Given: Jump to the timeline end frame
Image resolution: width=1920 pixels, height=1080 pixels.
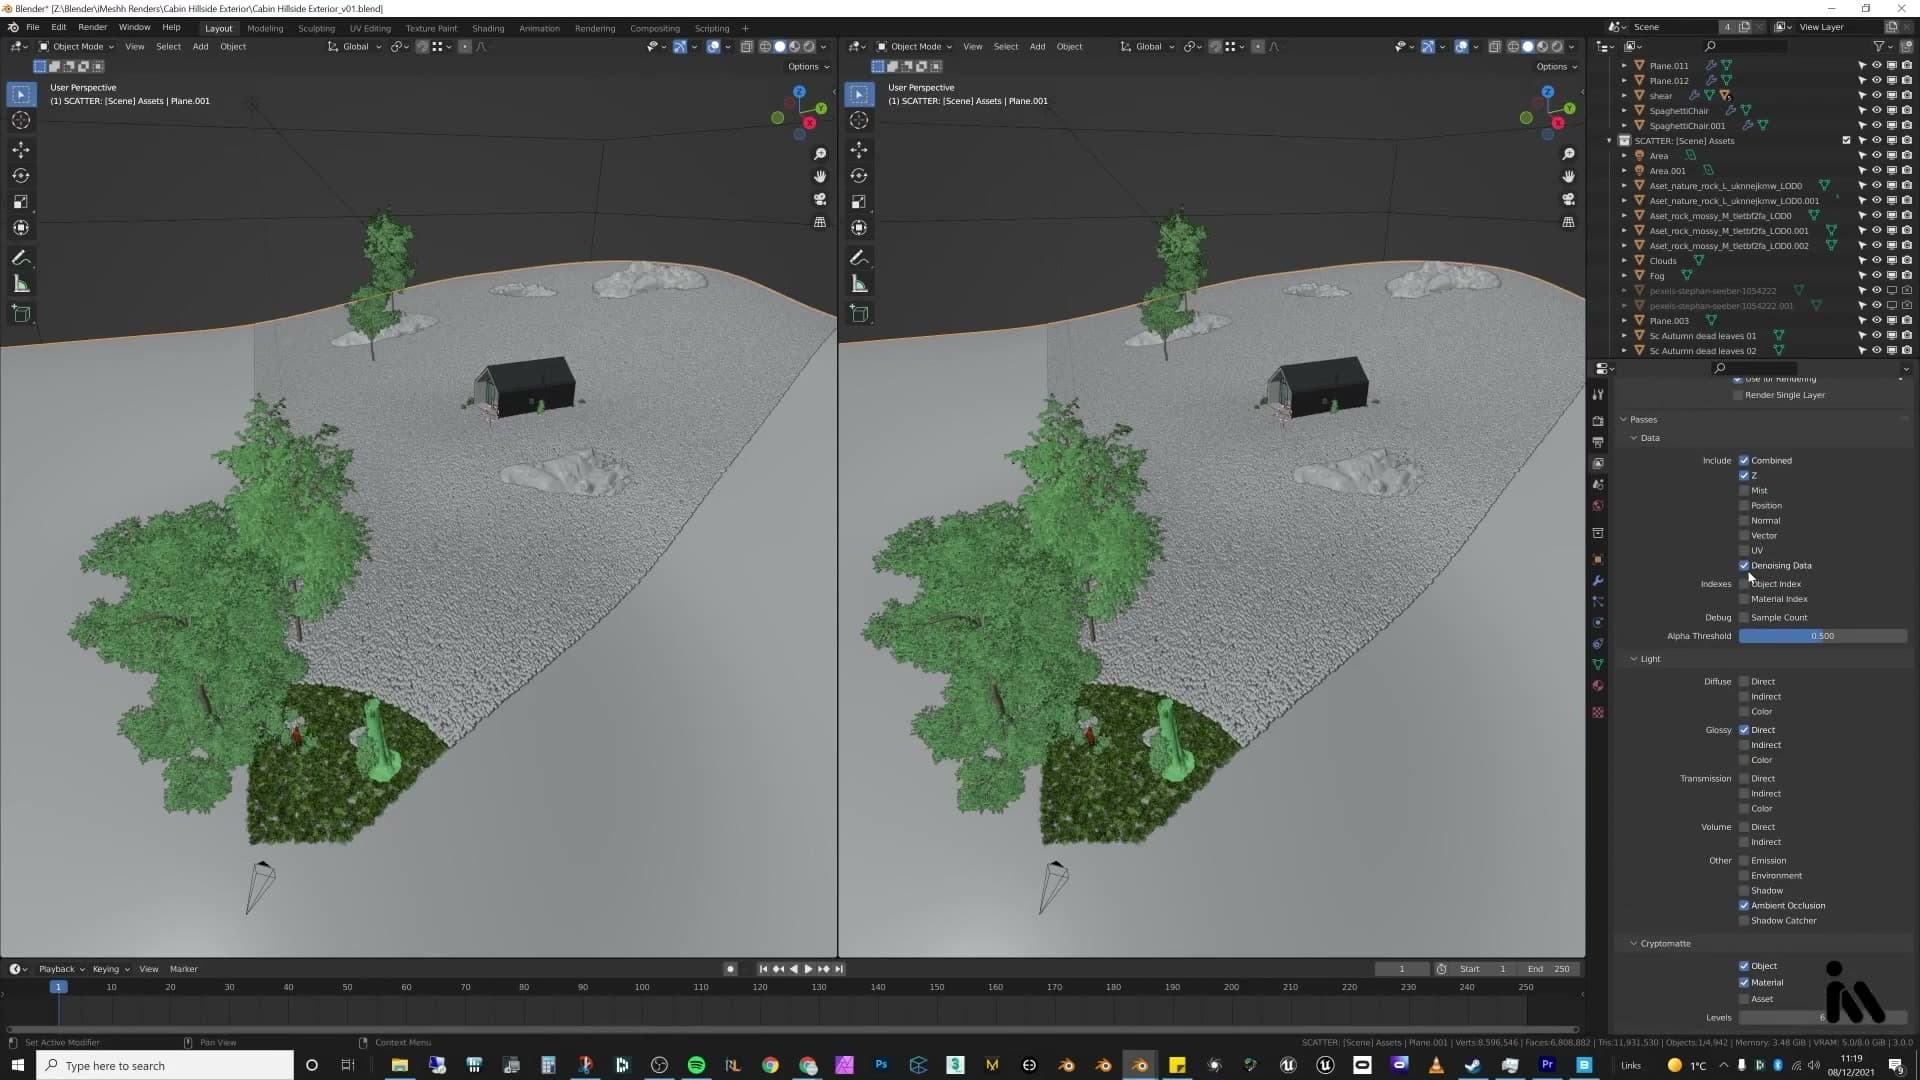Looking at the screenshot, I should pyautogui.click(x=839, y=969).
